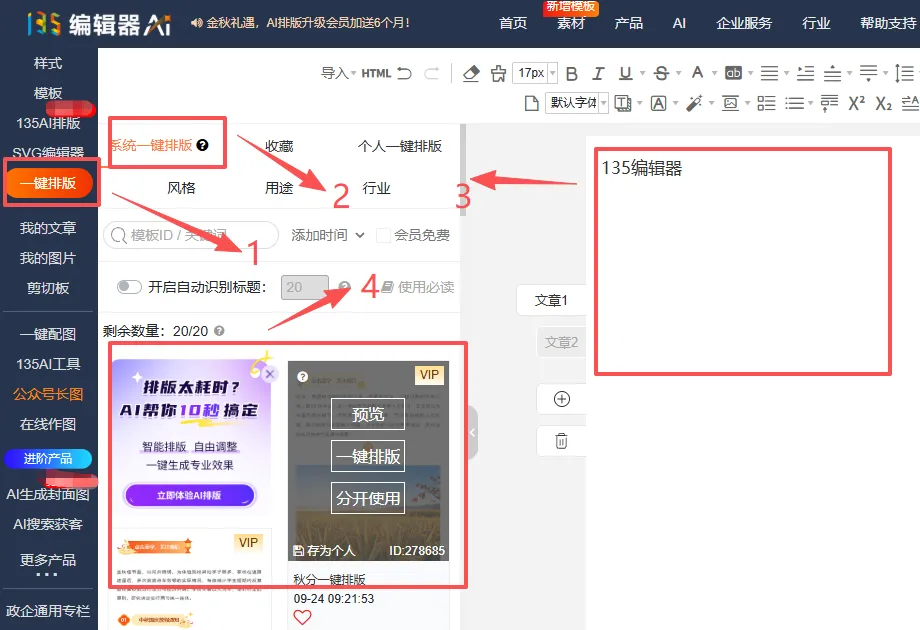The height and width of the screenshot is (630, 920).
Task: Click the help icon beside 剩余数量
Action: [x=219, y=331]
